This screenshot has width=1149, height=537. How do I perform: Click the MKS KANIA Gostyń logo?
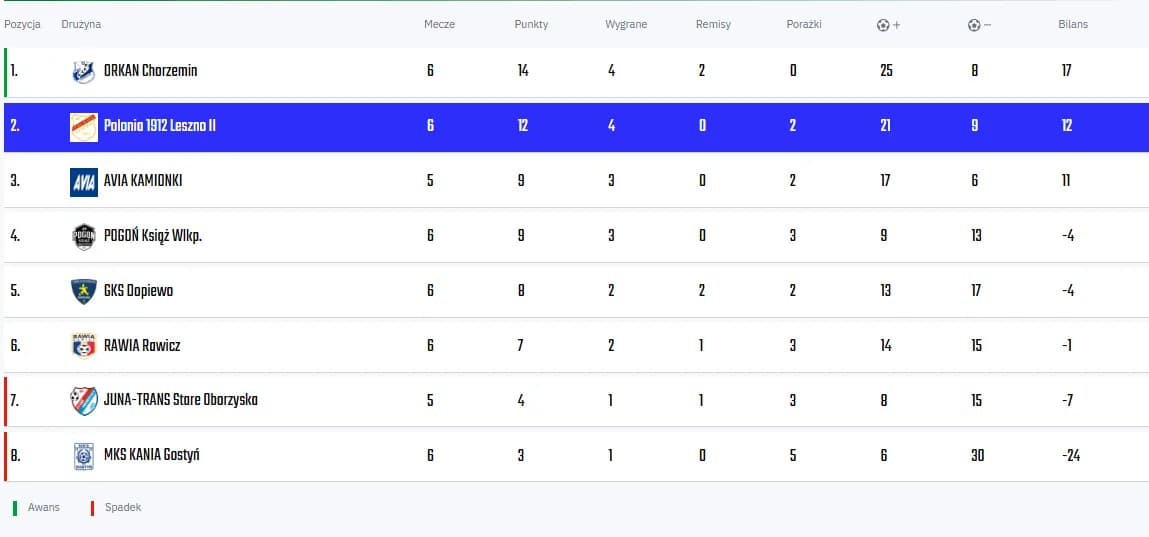[x=84, y=456]
